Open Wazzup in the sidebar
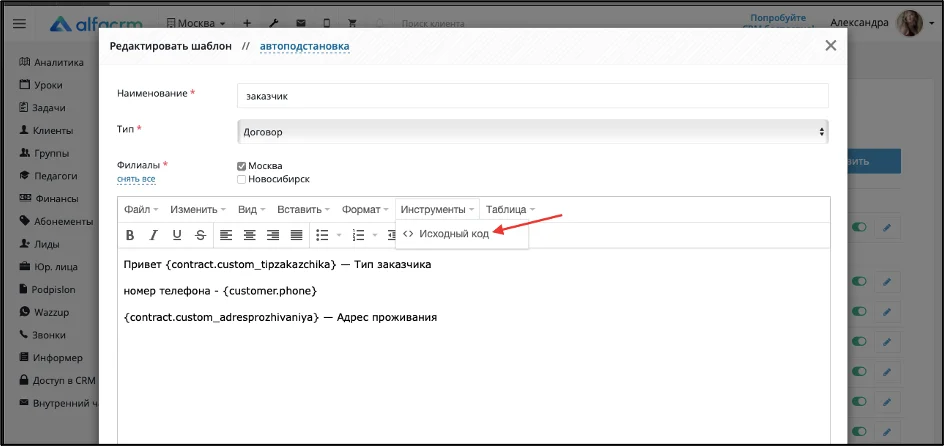Viewport: 945px width, 447px height. [44, 312]
